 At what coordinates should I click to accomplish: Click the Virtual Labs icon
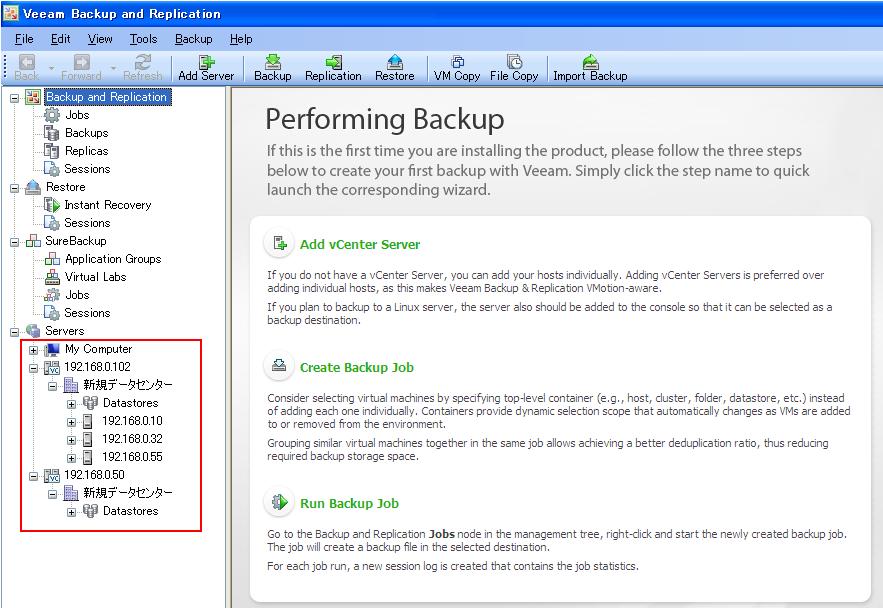52,277
